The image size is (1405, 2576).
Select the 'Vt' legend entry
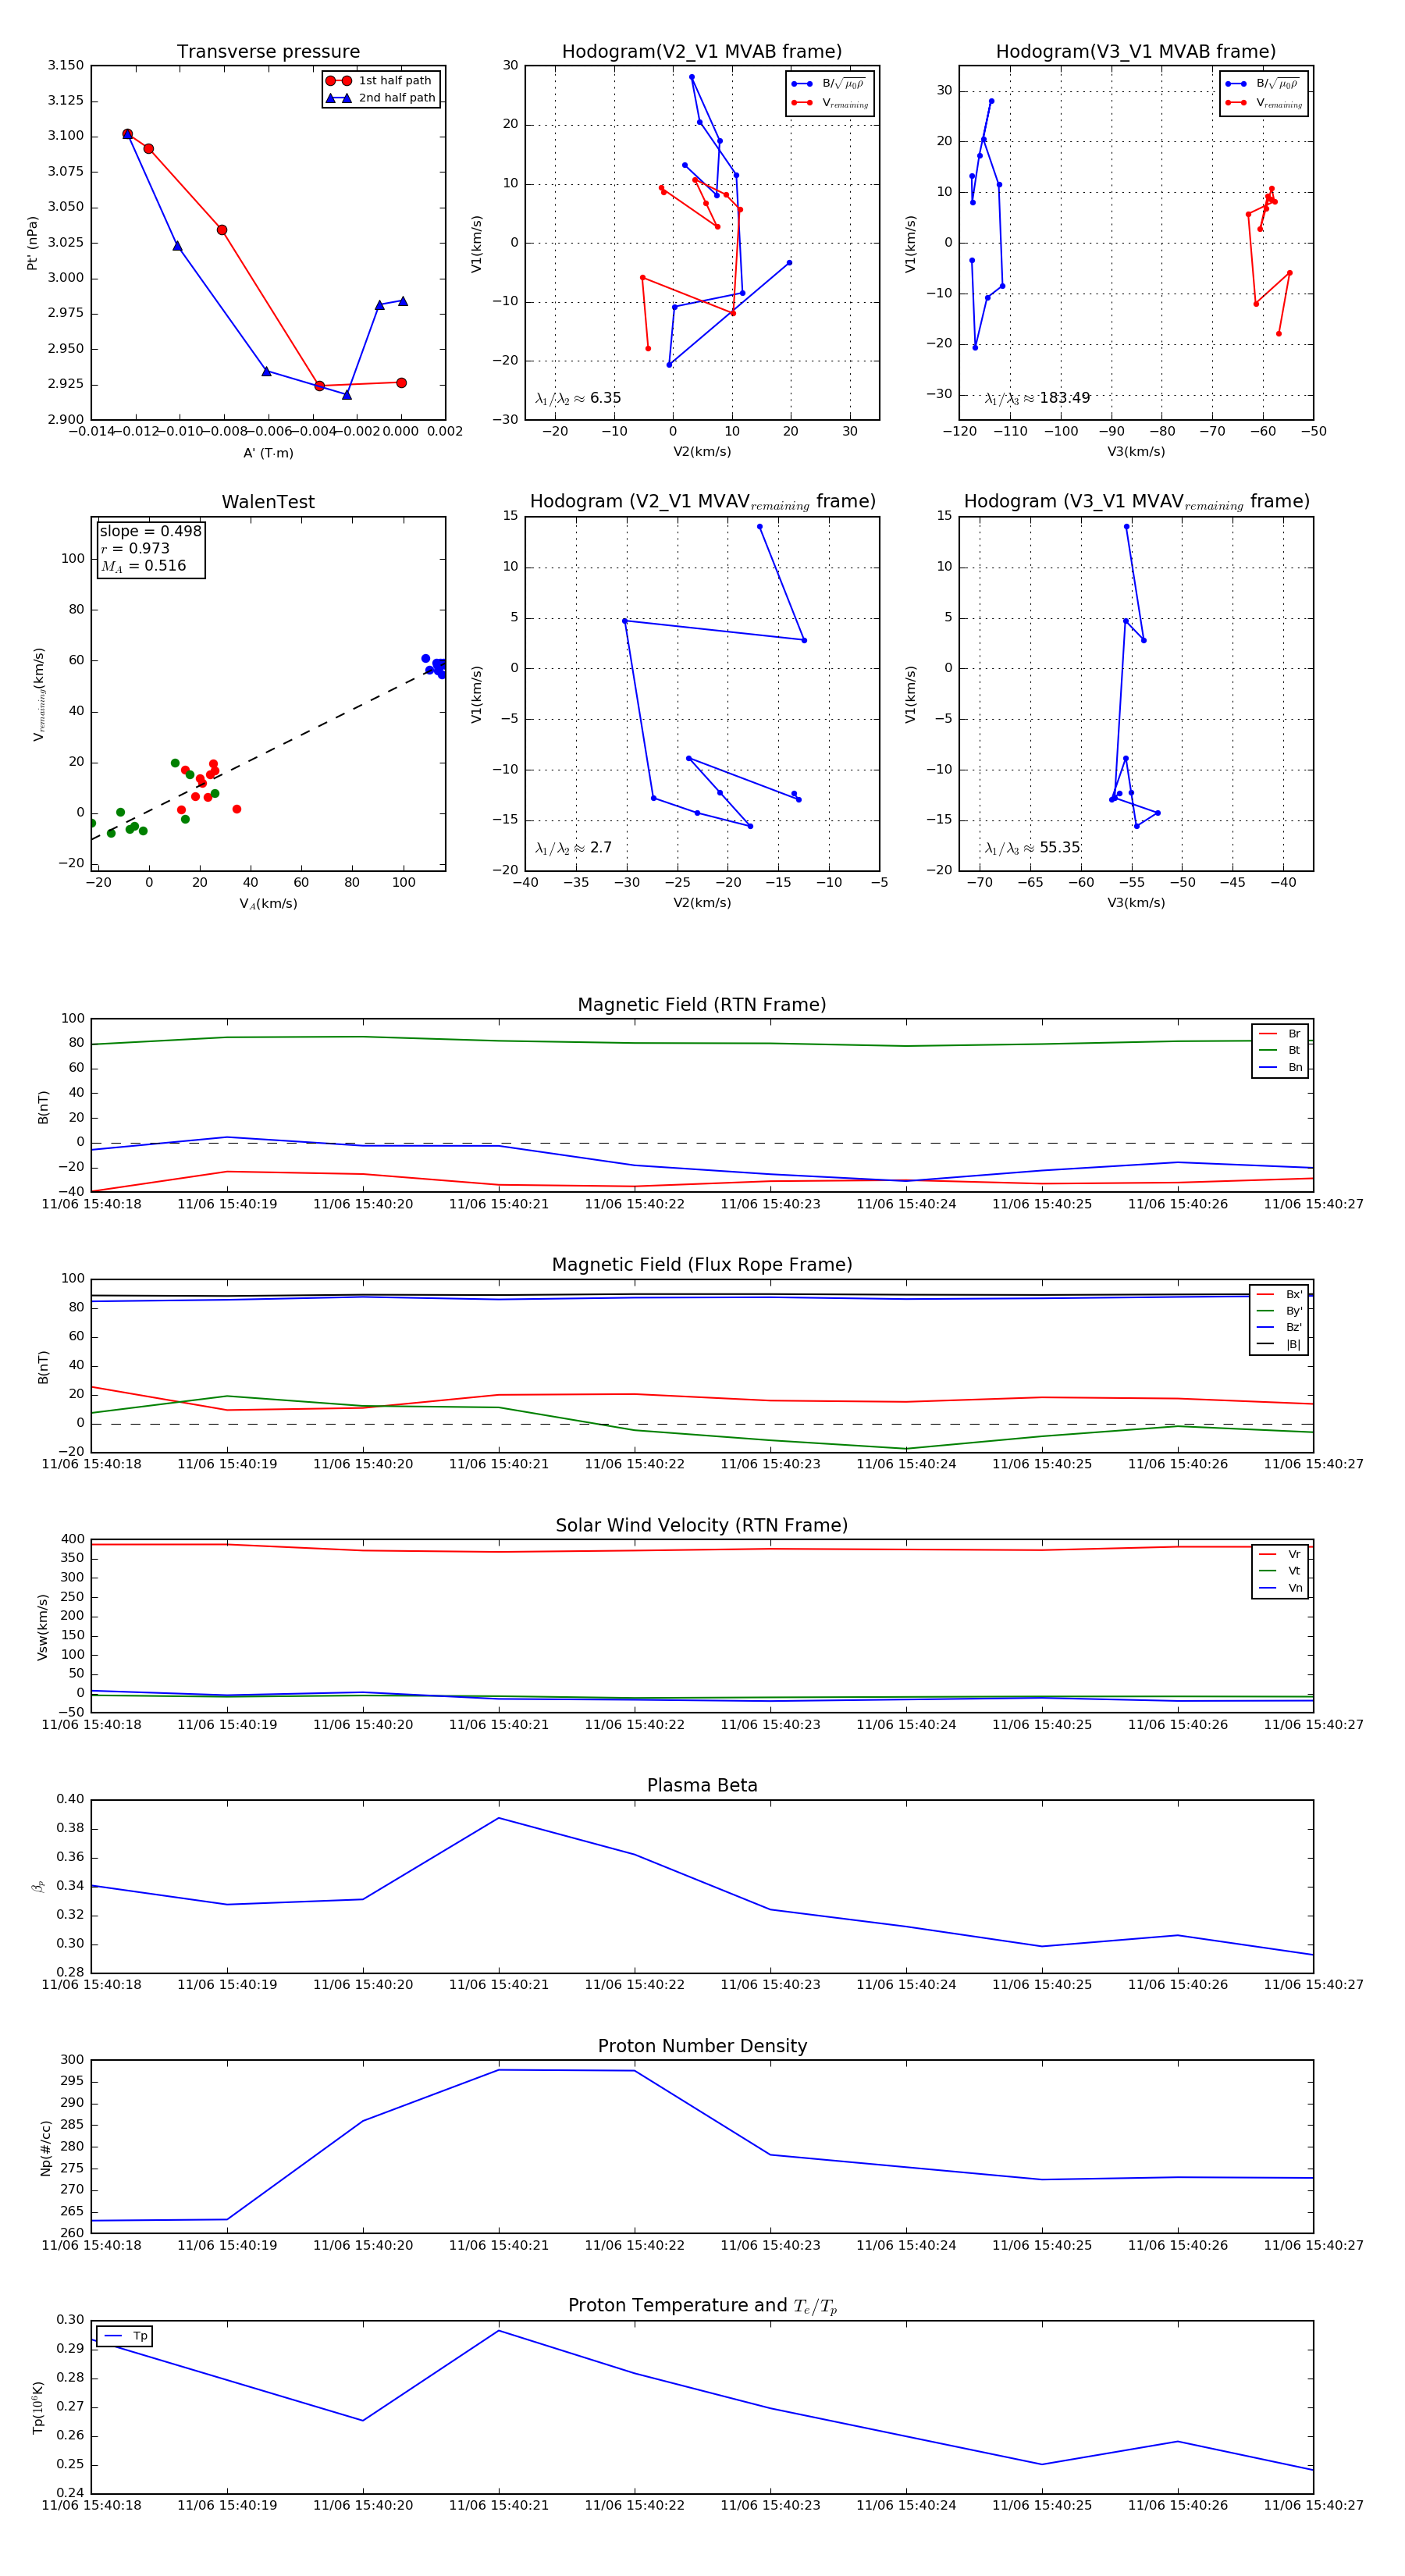point(1280,1571)
